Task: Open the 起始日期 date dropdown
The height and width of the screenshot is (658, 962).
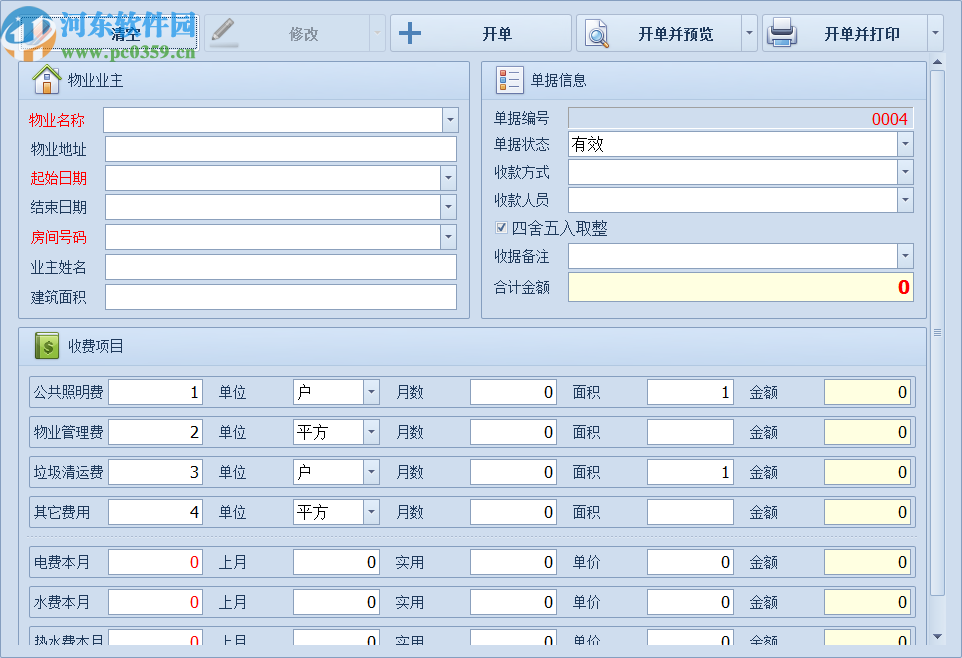Action: (451, 179)
